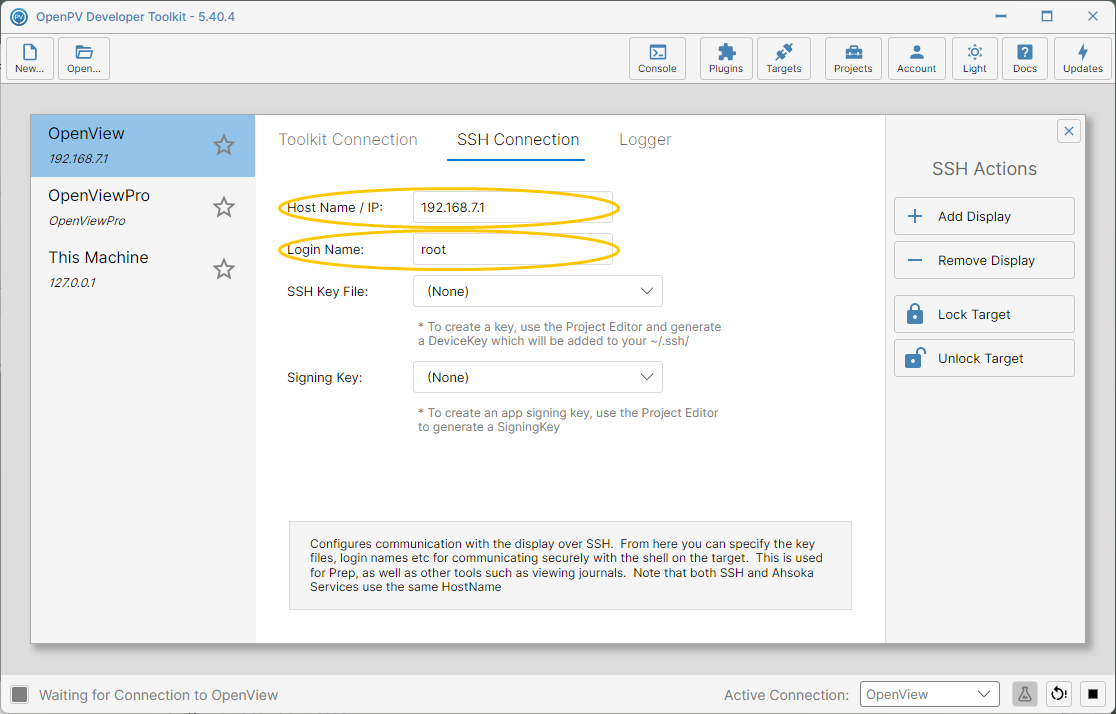Viewport: 1116px width, 714px height.
Task: Click the 'To create an app signing key' hint
Action: coord(568,420)
